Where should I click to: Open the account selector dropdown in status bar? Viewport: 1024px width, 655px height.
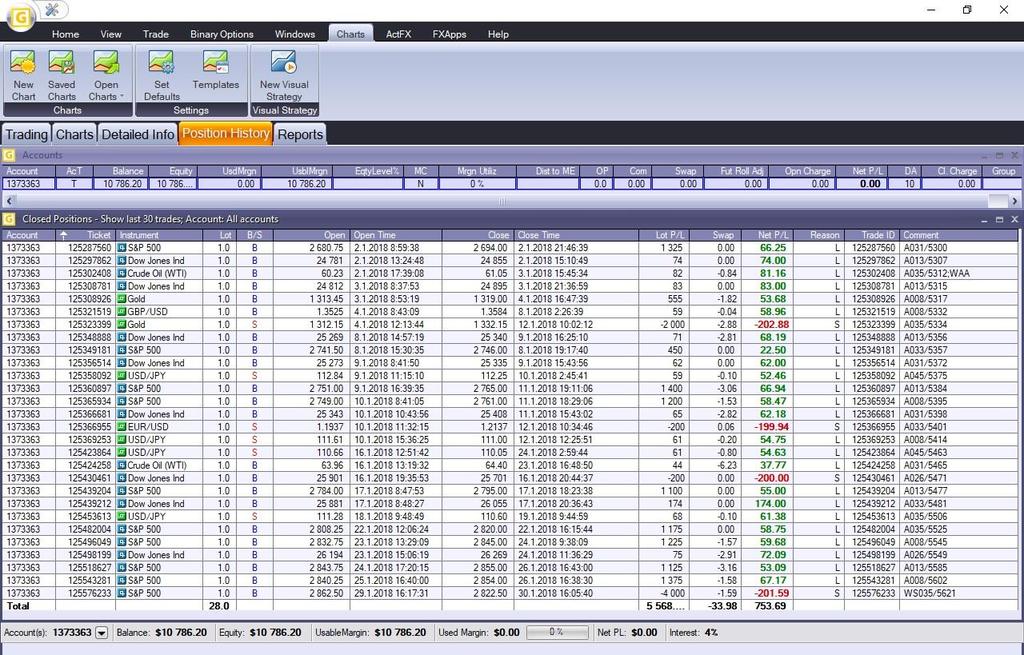[x=101, y=633]
